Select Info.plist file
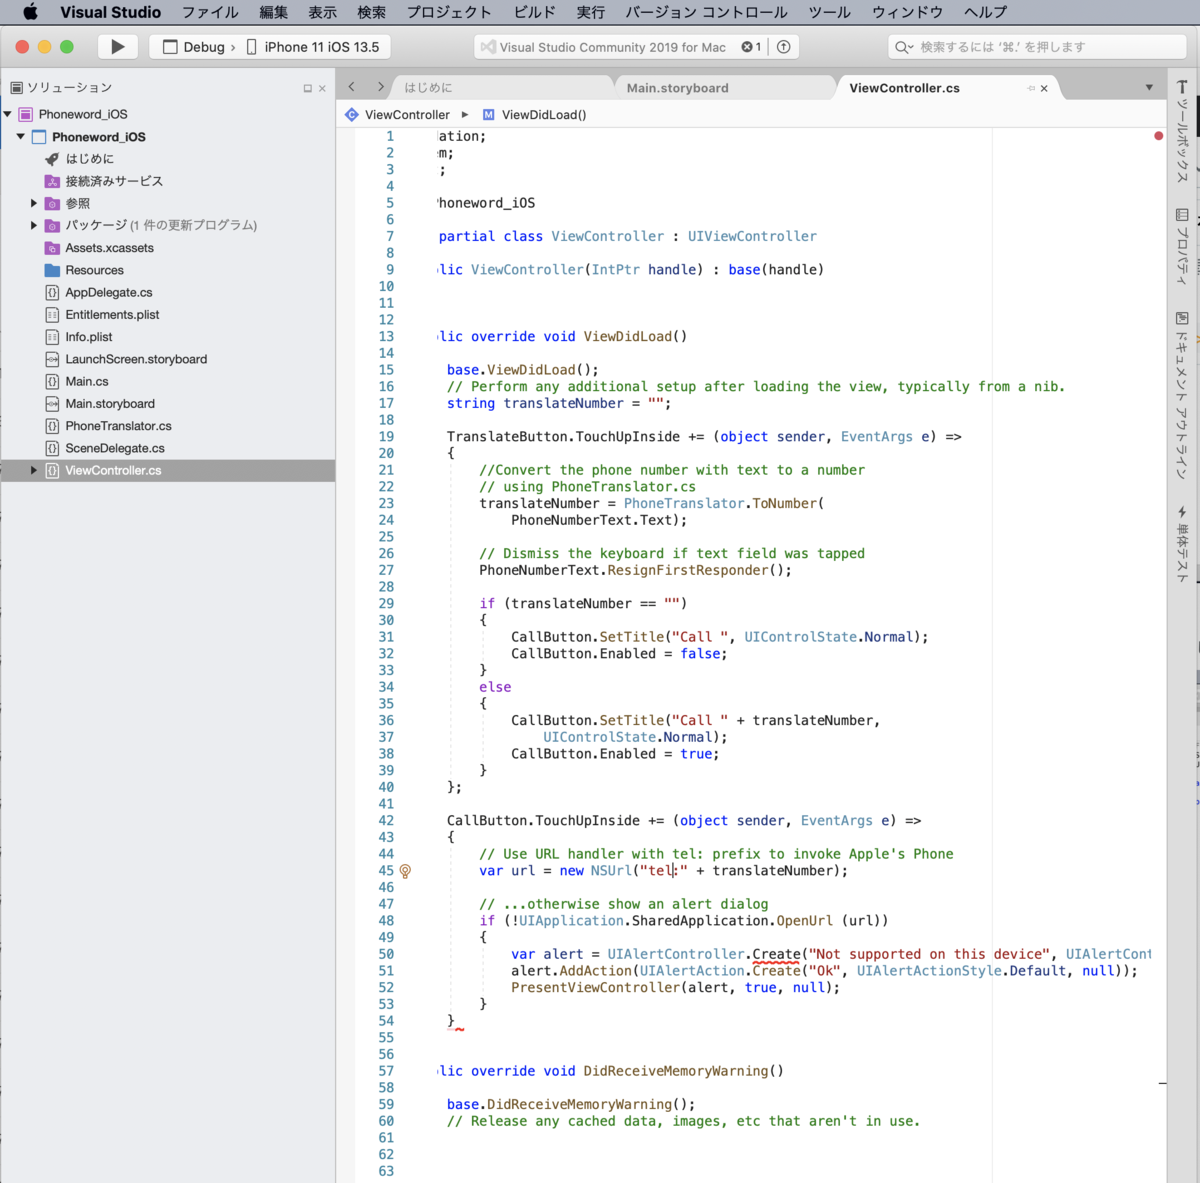The width and height of the screenshot is (1200, 1183). (x=88, y=337)
